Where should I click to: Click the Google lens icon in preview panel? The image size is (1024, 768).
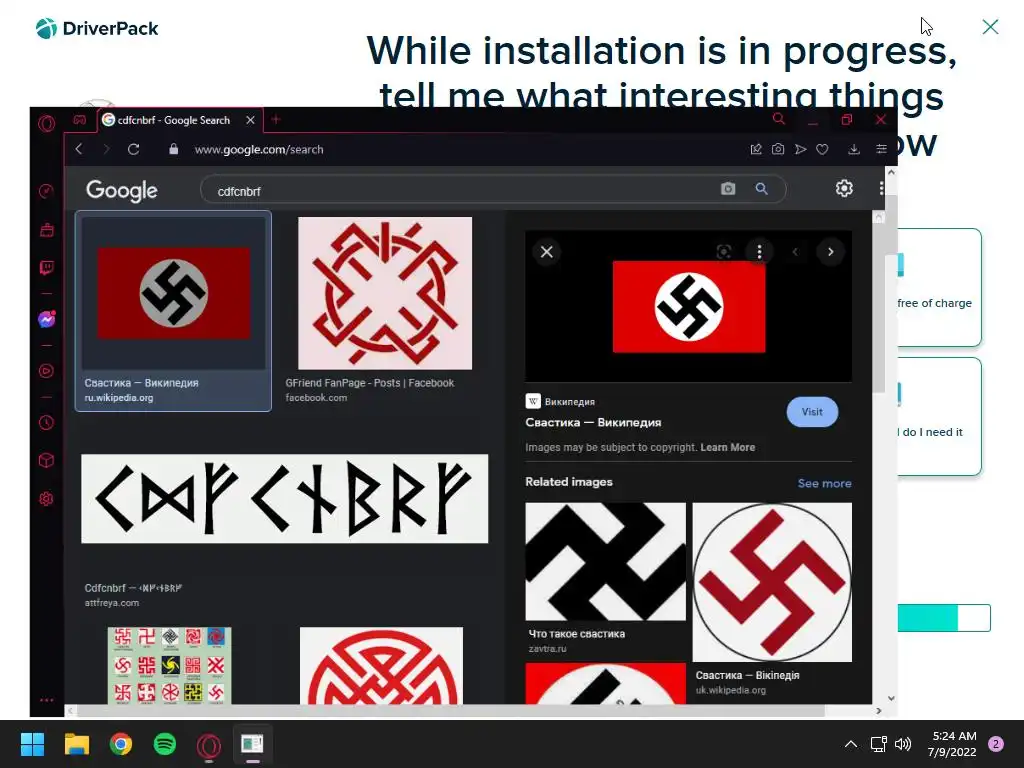(724, 252)
